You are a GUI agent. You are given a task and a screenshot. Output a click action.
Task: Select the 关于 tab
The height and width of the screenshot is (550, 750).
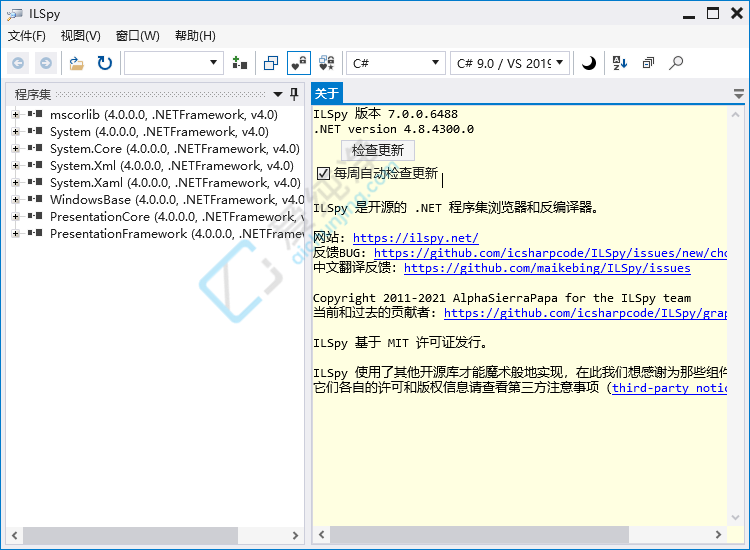coord(327,93)
